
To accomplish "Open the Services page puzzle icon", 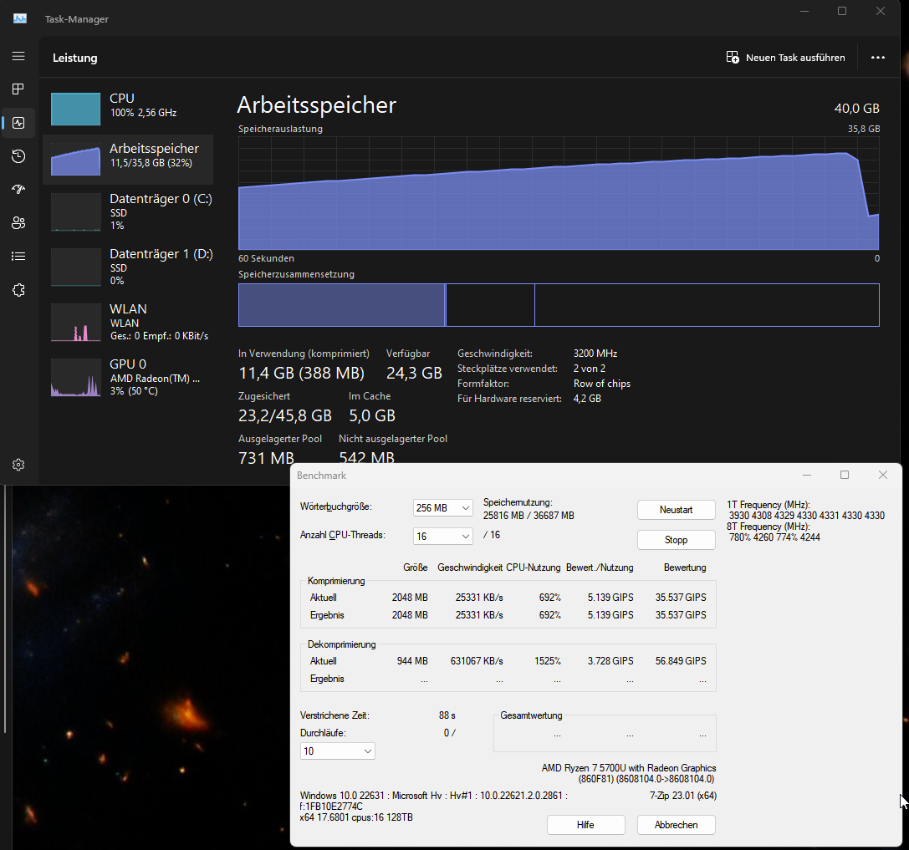I will click(18, 290).
